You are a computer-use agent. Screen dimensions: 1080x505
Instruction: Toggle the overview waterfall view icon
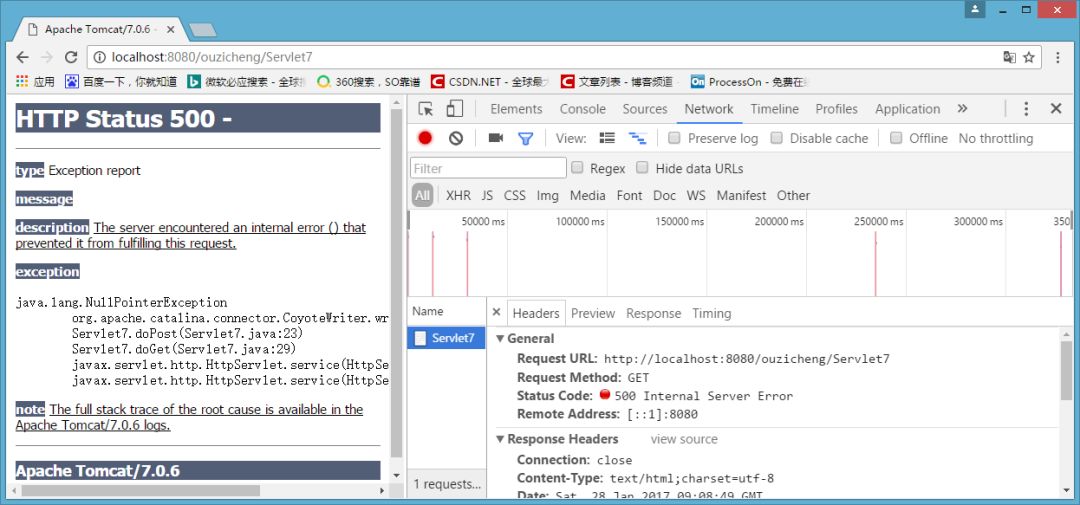pyautogui.click(x=637, y=138)
